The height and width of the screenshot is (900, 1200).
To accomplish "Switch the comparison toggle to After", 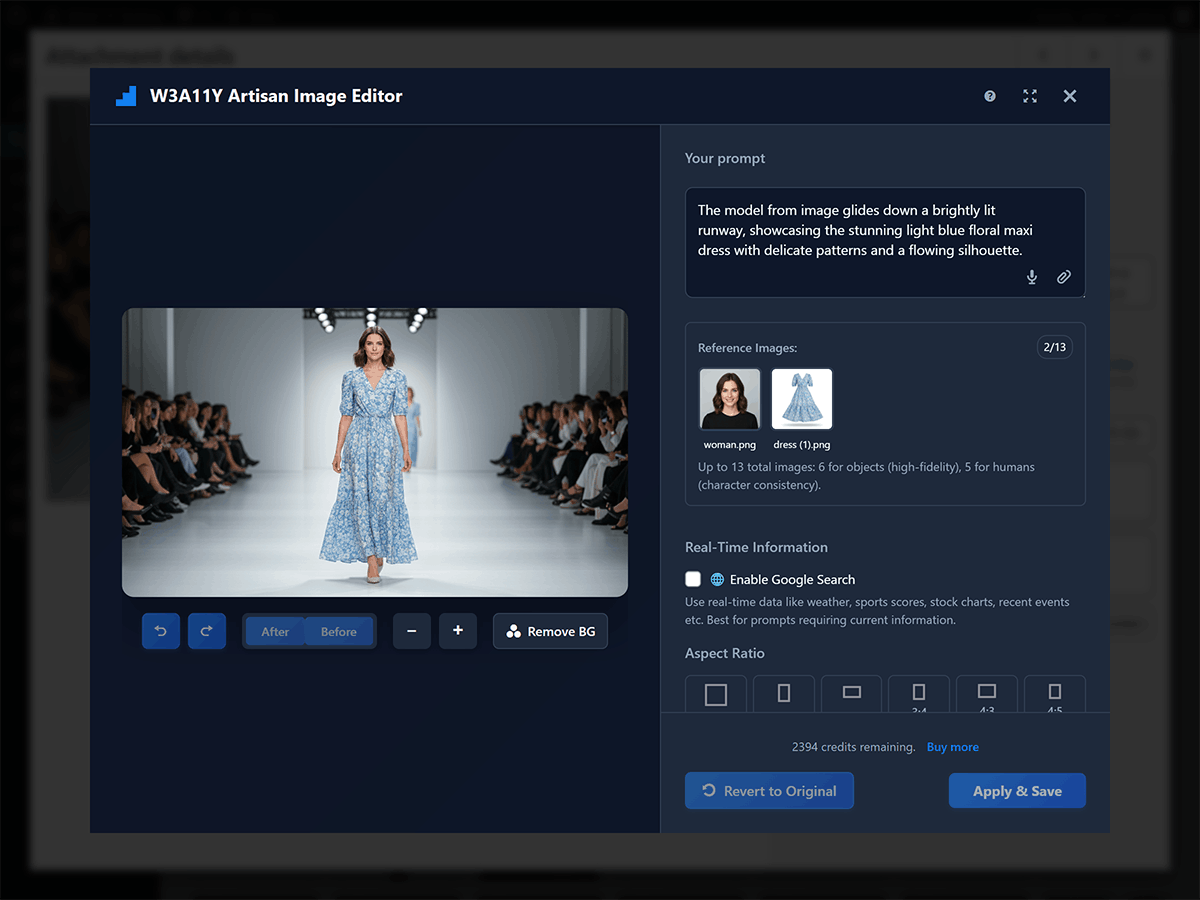I will (276, 631).
